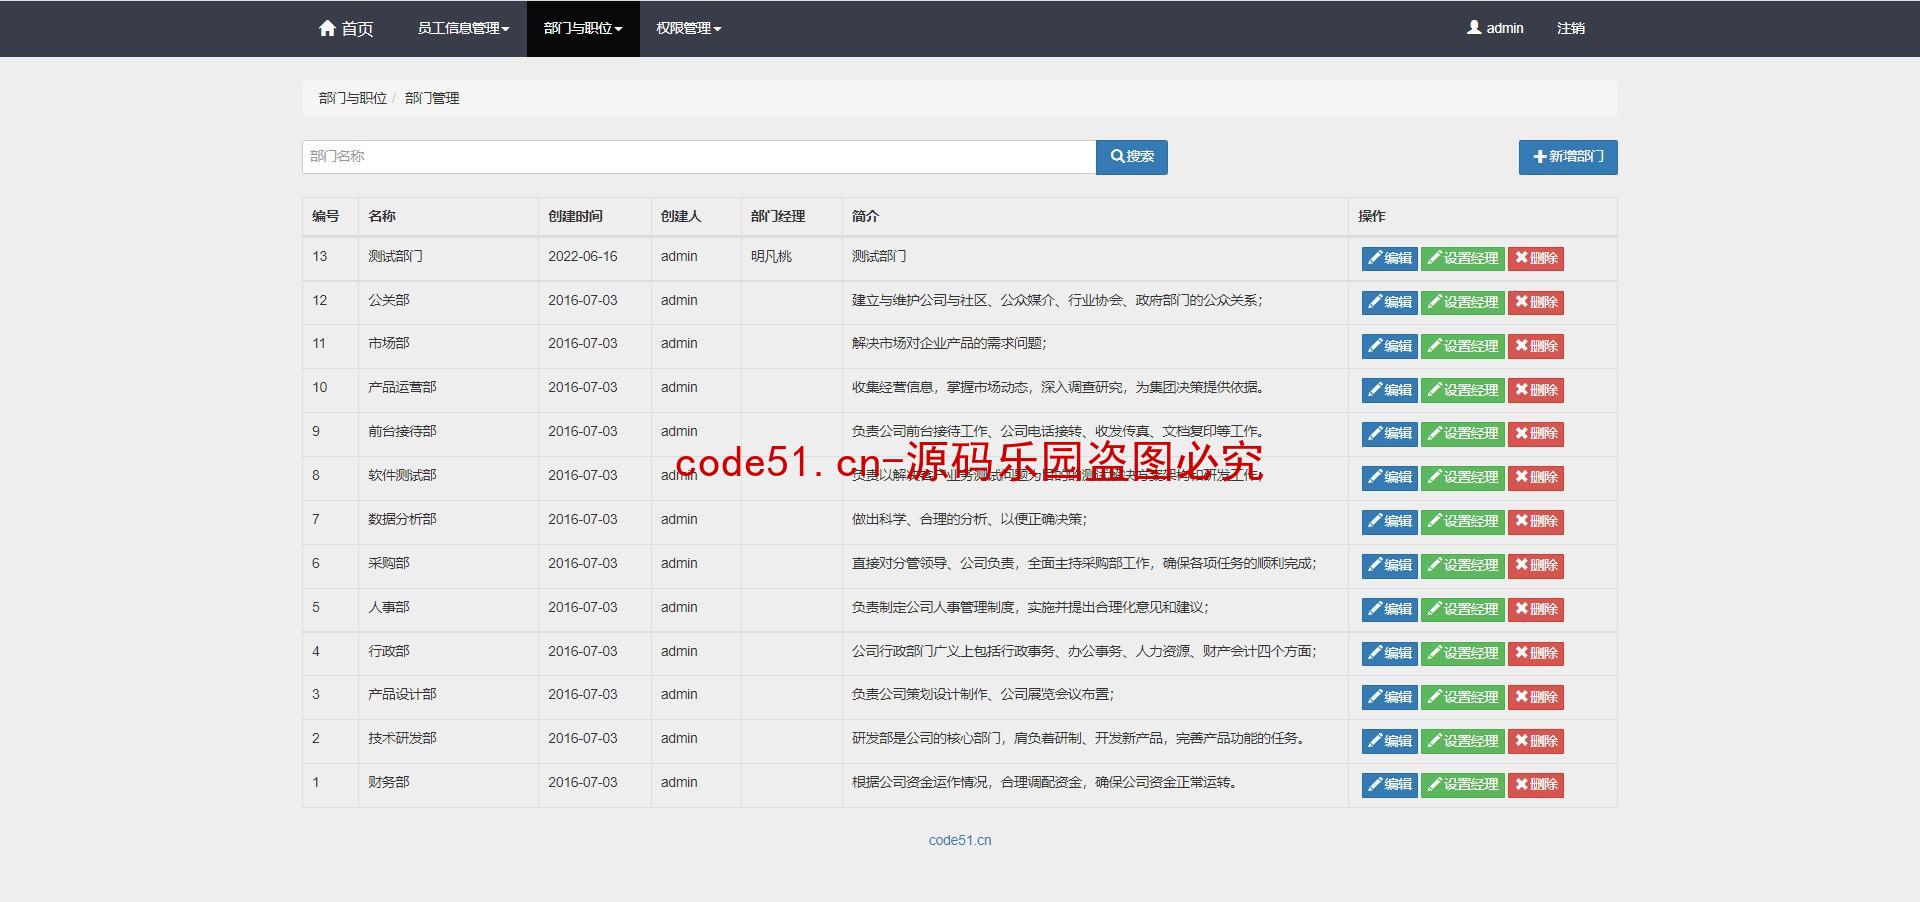Click the 搜索 search button
This screenshot has width=1920, height=902.
[x=1132, y=157]
